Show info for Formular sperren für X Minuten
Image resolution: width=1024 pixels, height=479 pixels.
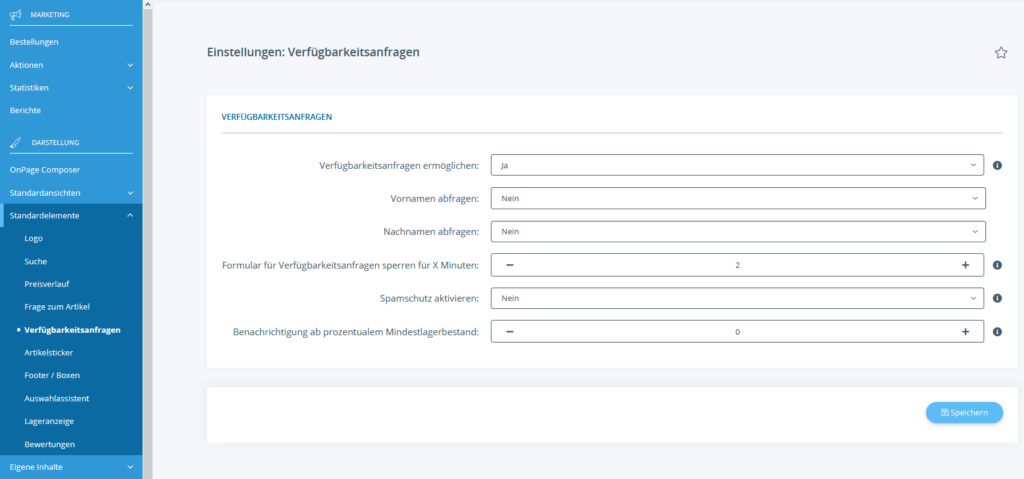pos(997,265)
